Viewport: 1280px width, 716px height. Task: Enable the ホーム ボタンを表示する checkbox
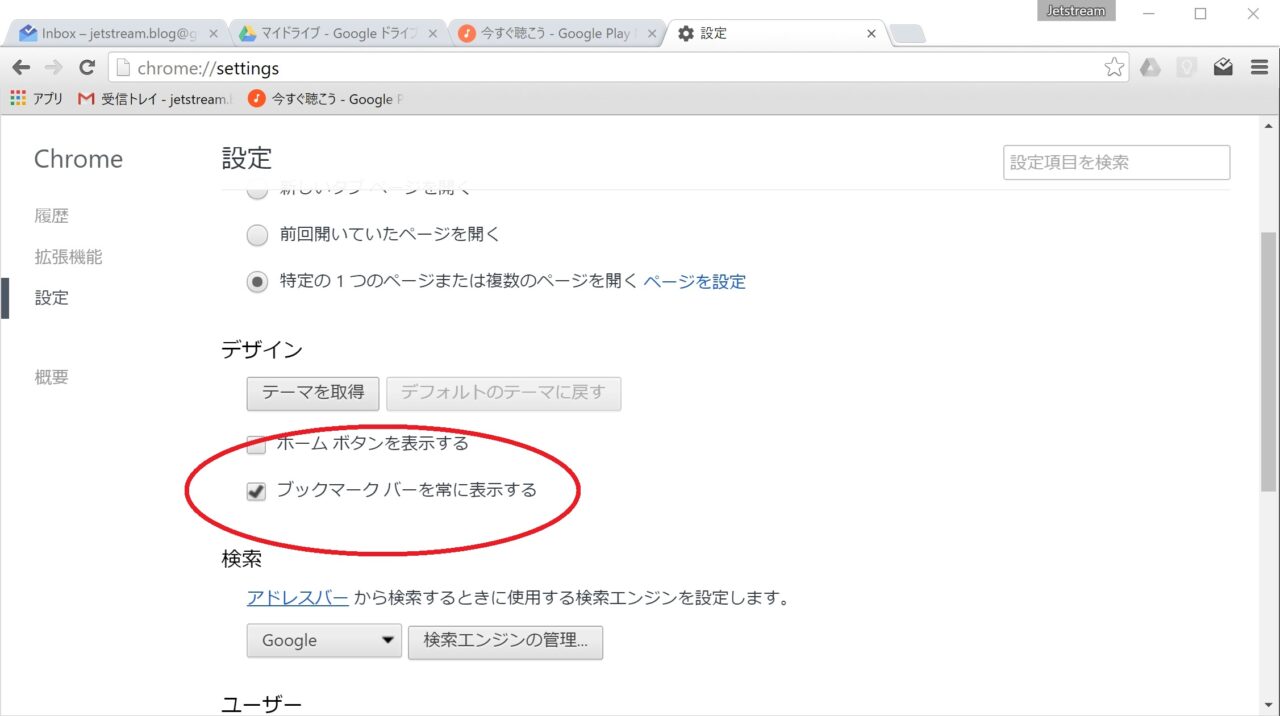[257, 444]
